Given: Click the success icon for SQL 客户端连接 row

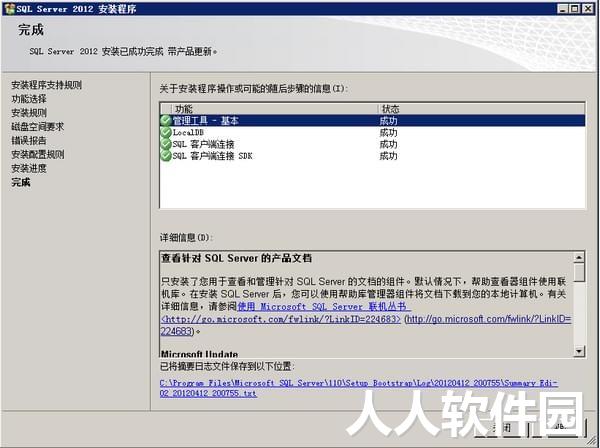Looking at the screenshot, I should point(165,144).
